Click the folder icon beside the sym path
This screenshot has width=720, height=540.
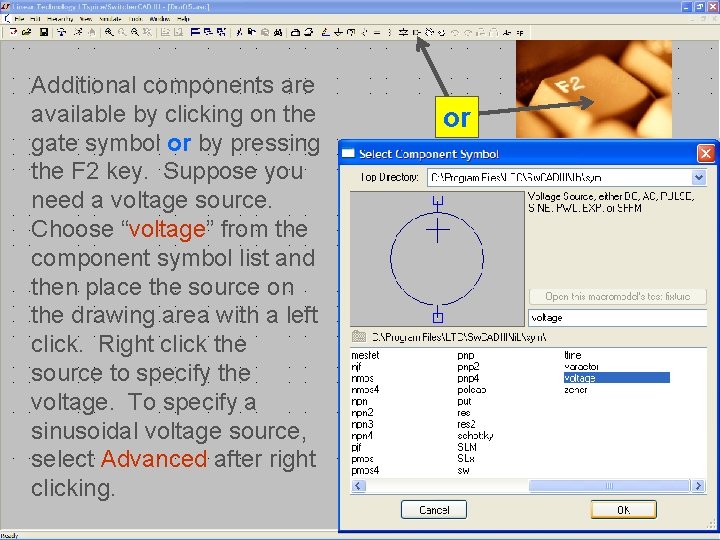coord(359,337)
